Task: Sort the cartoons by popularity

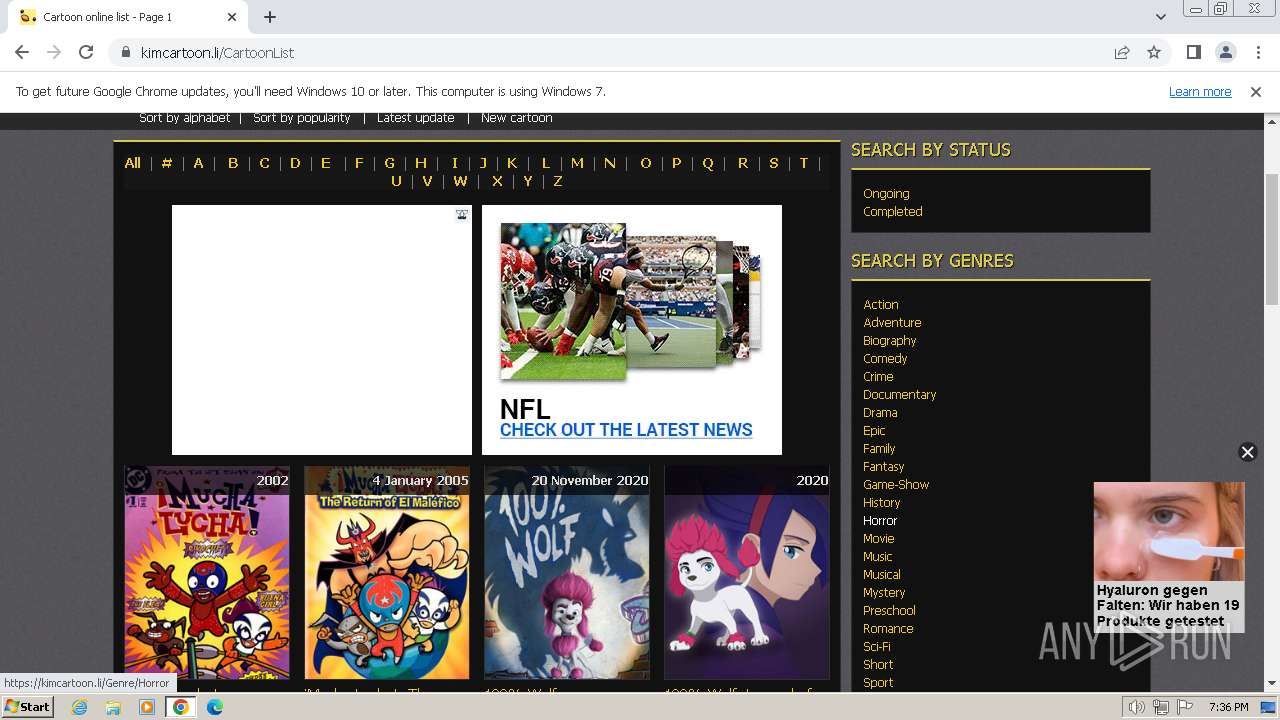Action: click(301, 118)
